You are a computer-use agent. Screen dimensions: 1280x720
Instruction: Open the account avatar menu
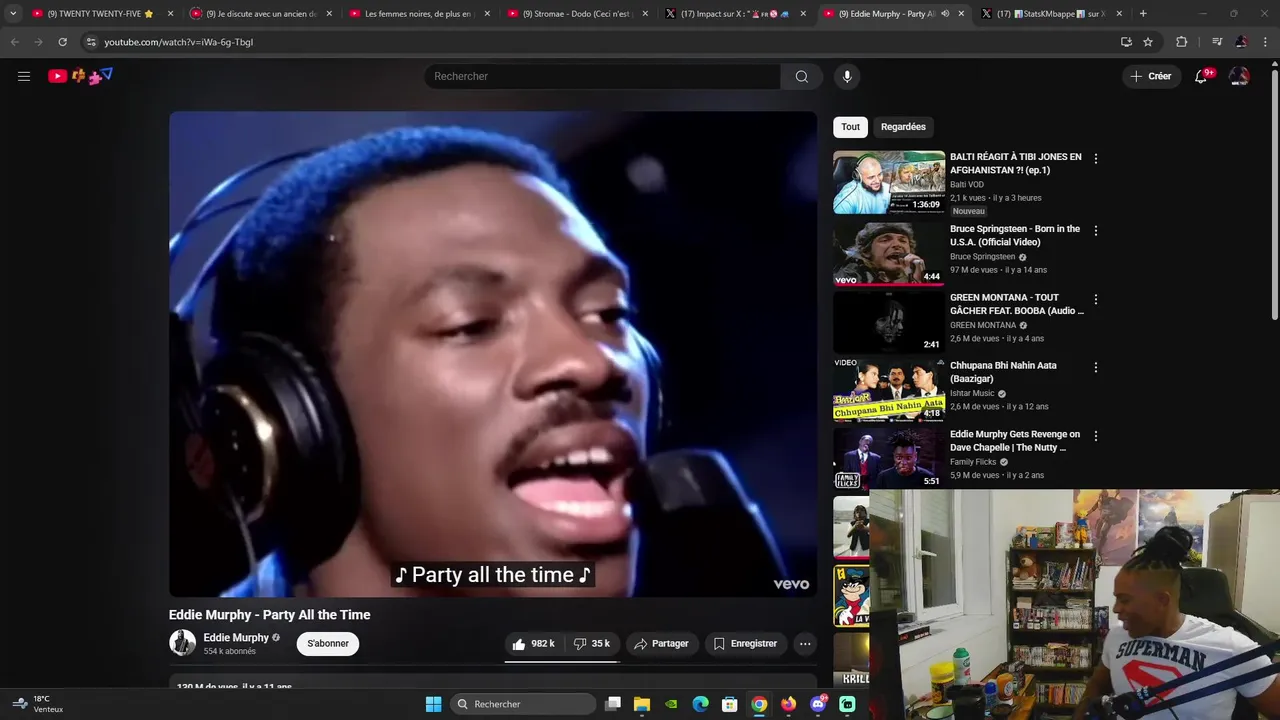1239,76
